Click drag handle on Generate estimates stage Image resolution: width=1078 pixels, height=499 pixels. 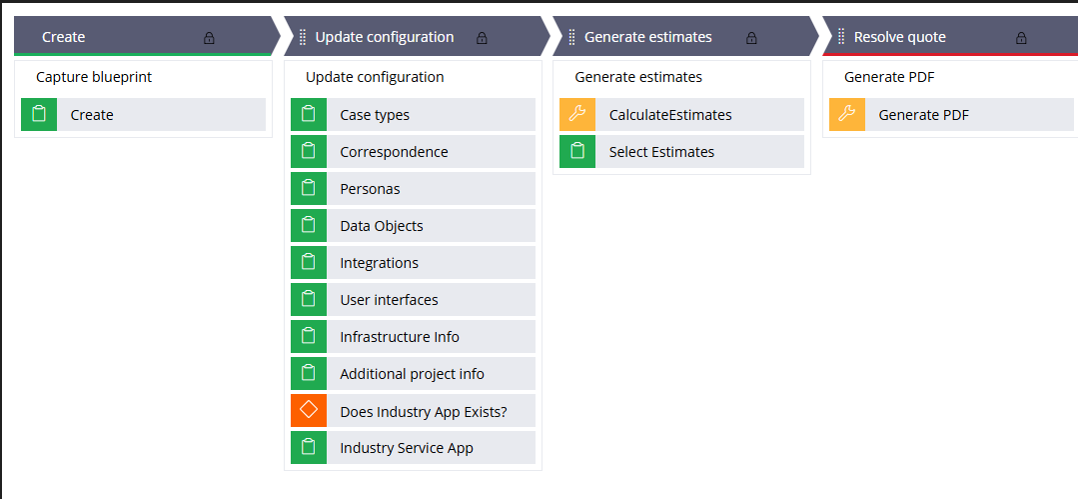572,38
